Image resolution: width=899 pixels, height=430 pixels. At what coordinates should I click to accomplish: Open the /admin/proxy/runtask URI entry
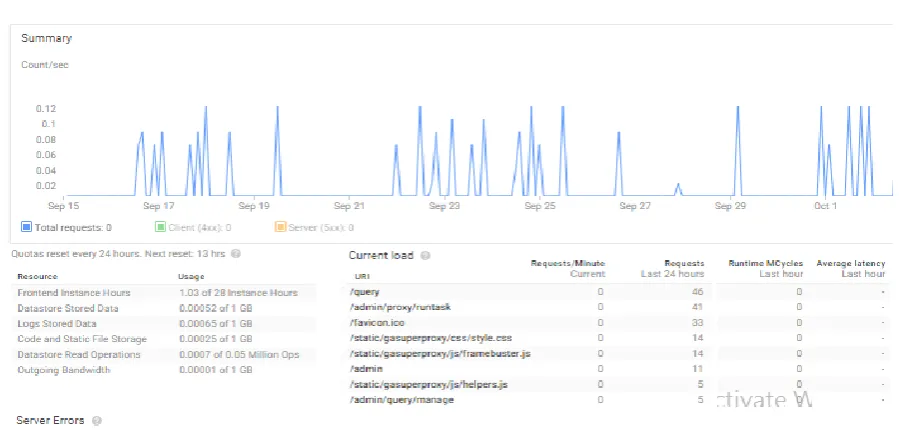(x=400, y=307)
